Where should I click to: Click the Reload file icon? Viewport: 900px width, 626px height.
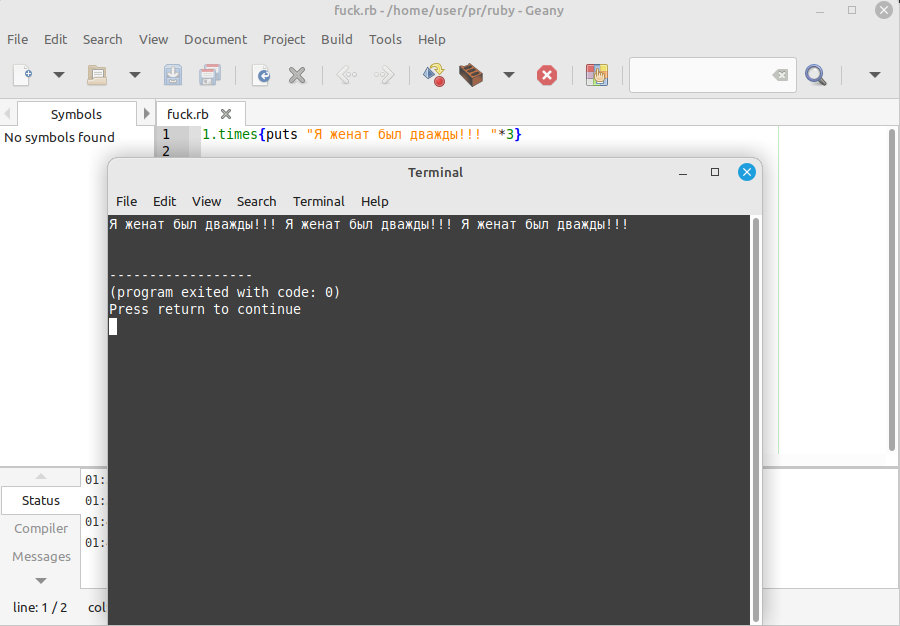coord(261,75)
